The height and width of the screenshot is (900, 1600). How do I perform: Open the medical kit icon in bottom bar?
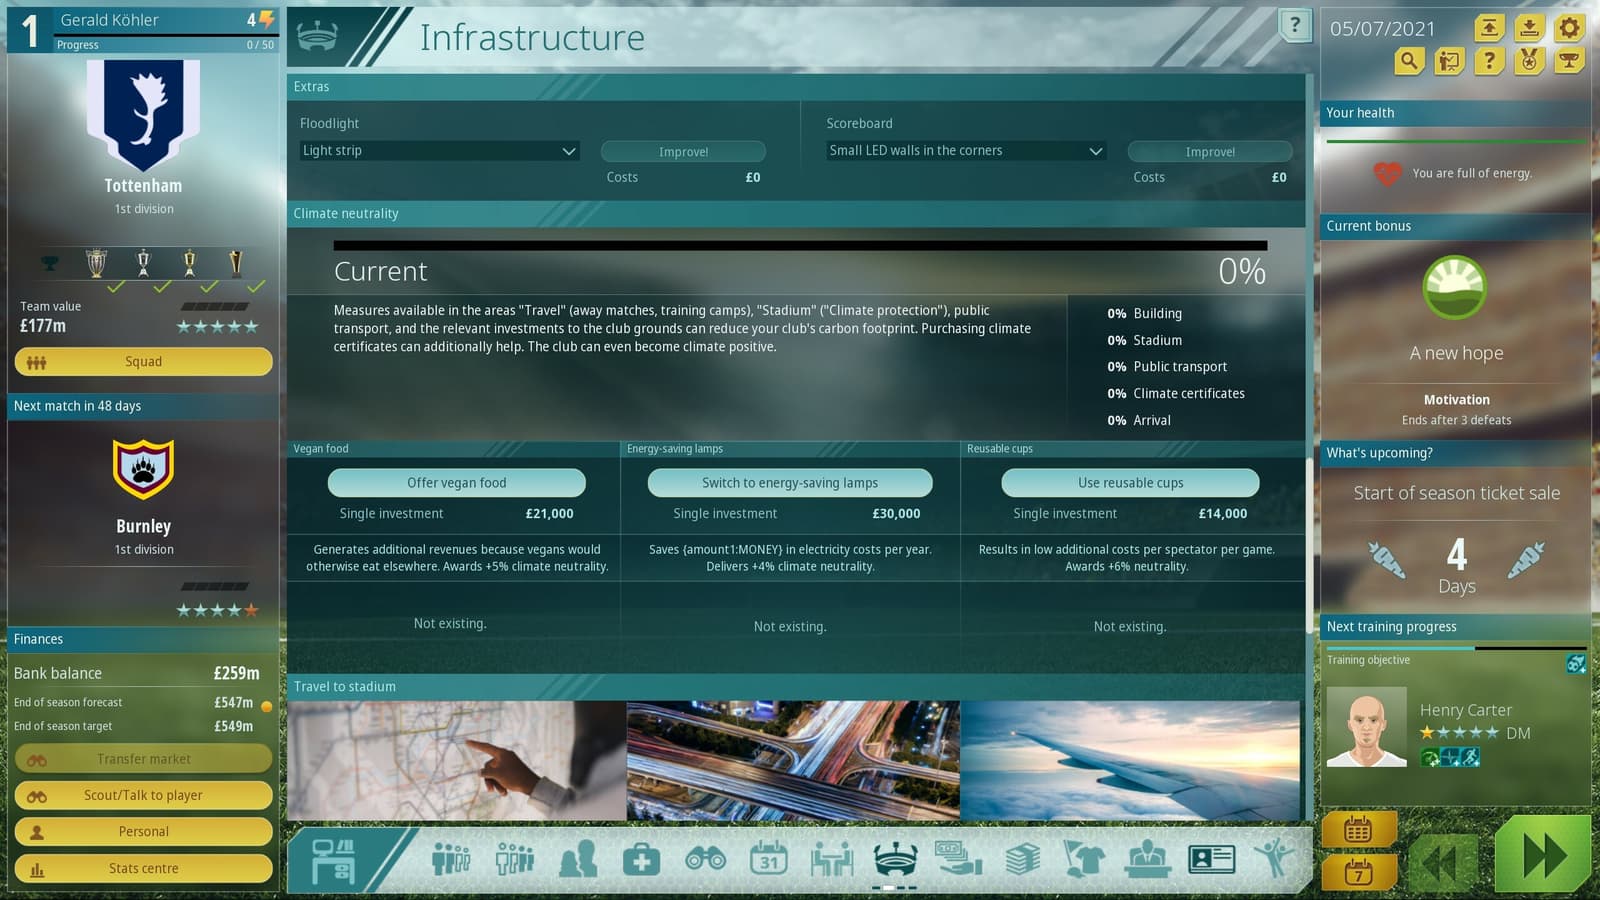click(x=641, y=859)
